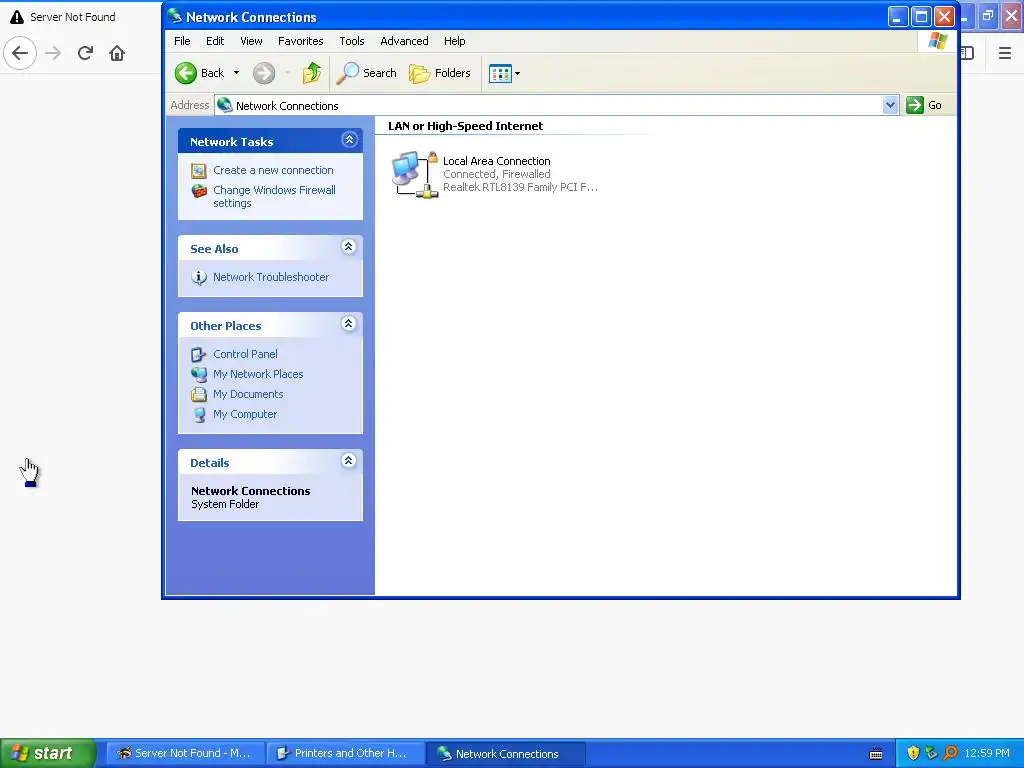Open the browser hamburger menu
Image resolution: width=1024 pixels, height=768 pixels.
tap(1005, 53)
